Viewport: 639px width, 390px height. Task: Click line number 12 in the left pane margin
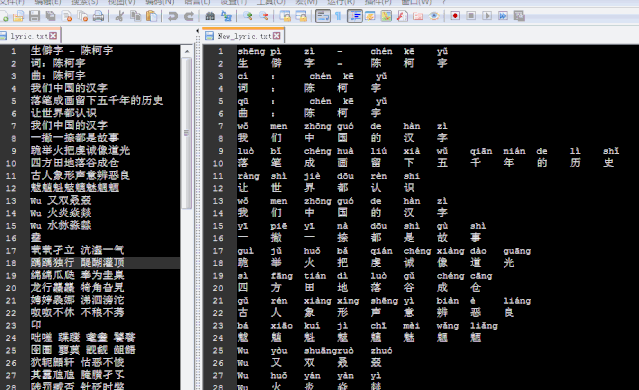[11, 188]
